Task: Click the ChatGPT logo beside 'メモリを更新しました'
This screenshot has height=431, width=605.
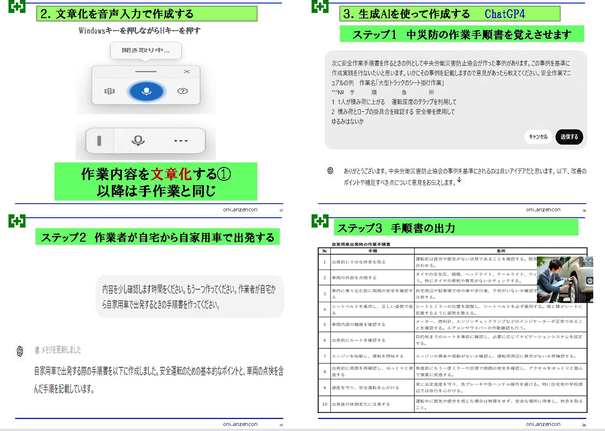Action: point(20,351)
